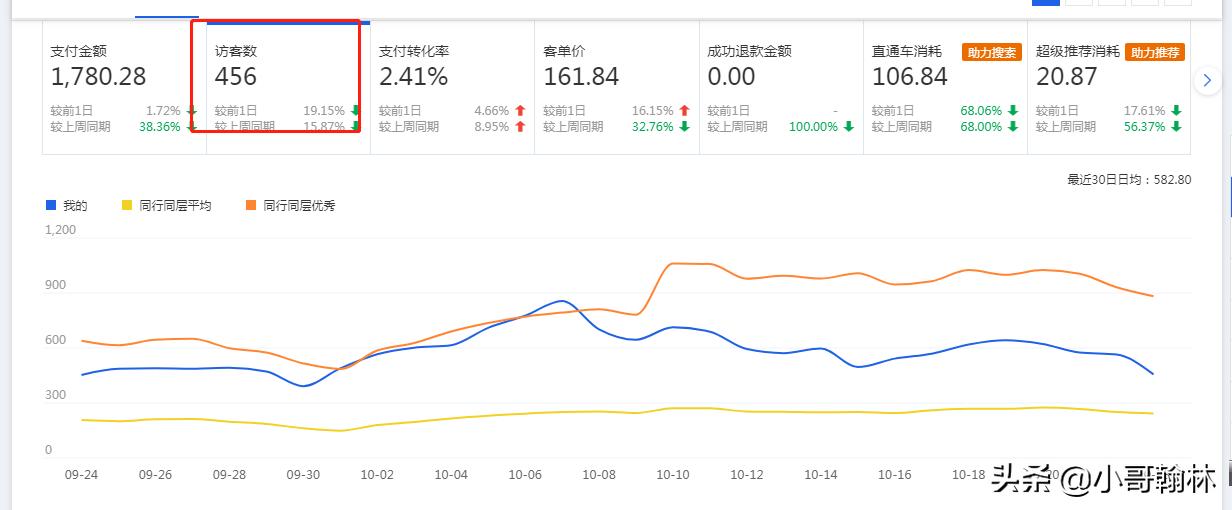
Task: Switch chart to 客单价 metric
Action: (616, 89)
